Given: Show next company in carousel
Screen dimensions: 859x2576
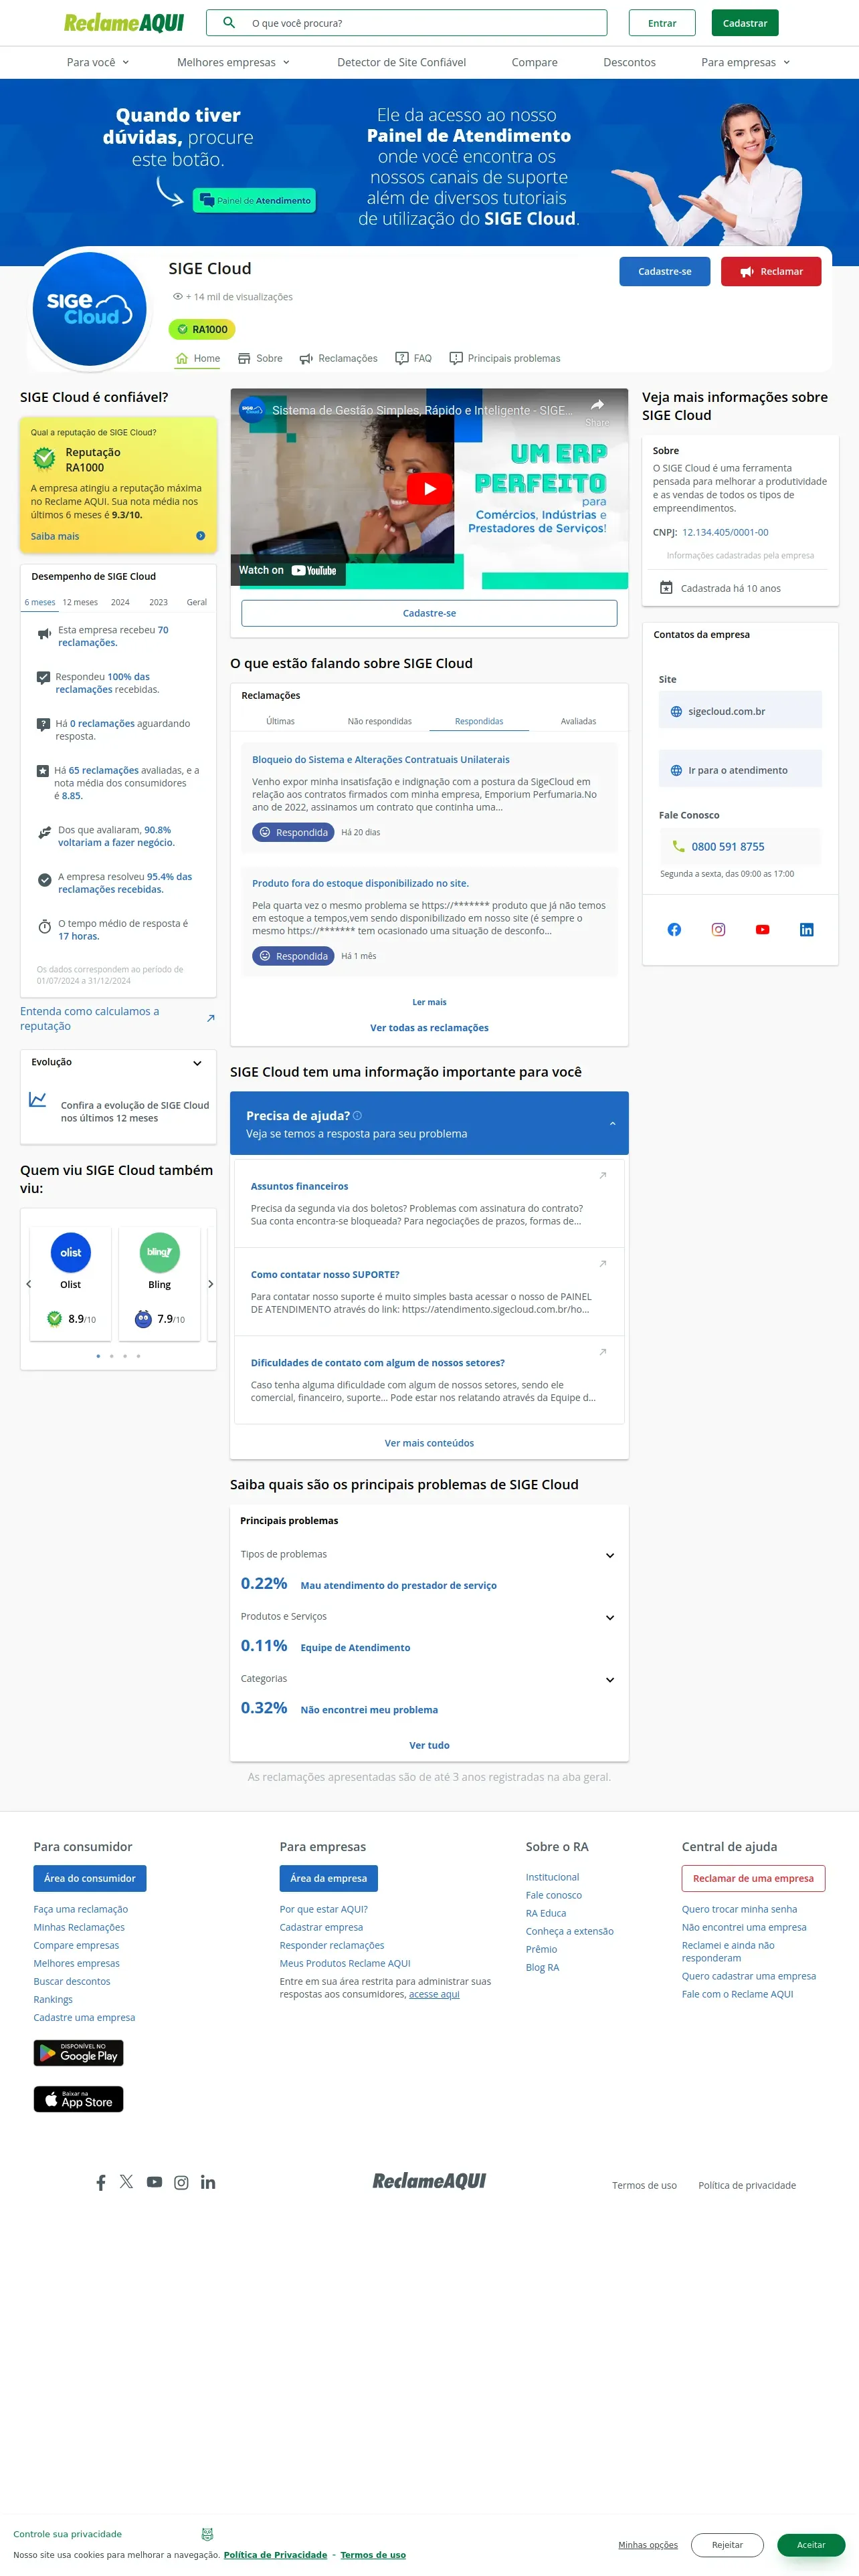Looking at the screenshot, I should [210, 1283].
